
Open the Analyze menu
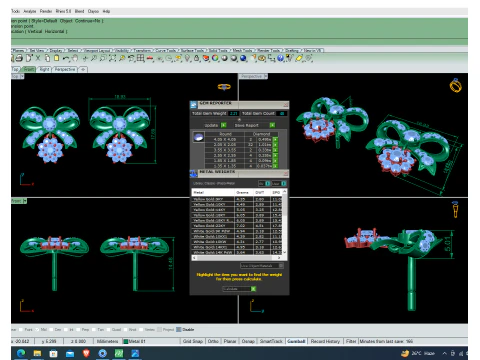point(30,11)
